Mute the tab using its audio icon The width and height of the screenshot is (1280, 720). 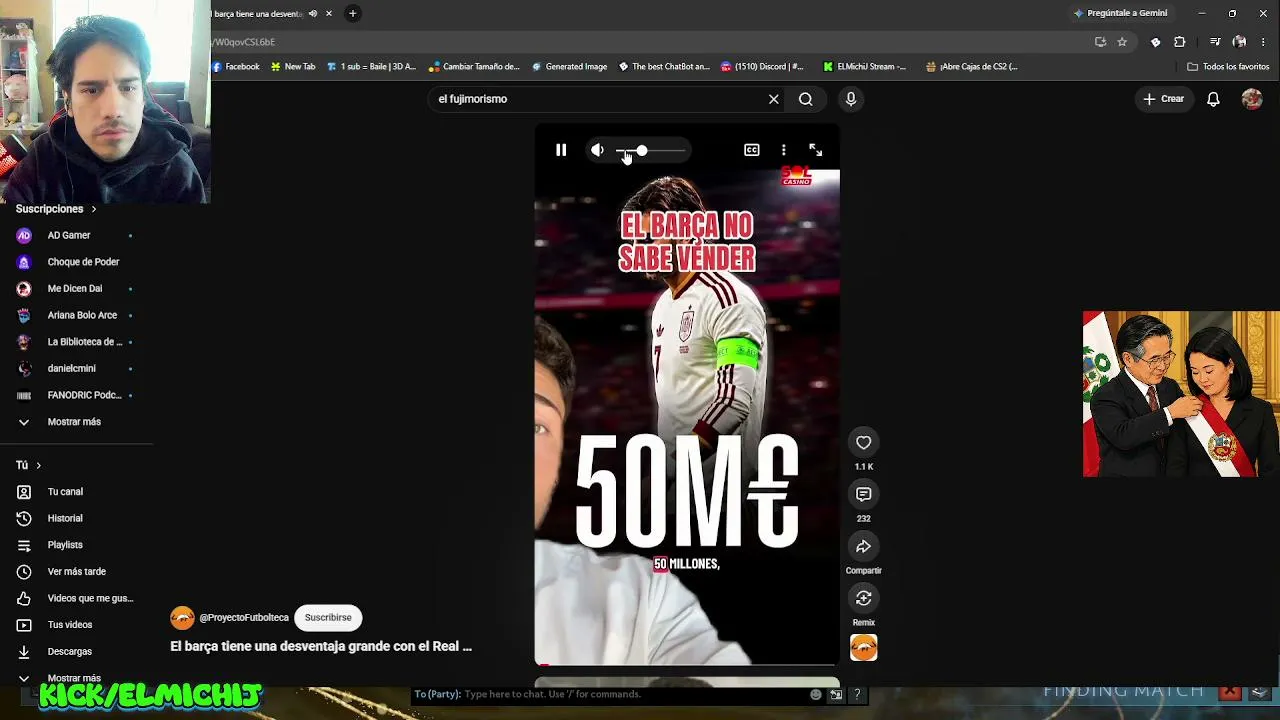tap(313, 14)
